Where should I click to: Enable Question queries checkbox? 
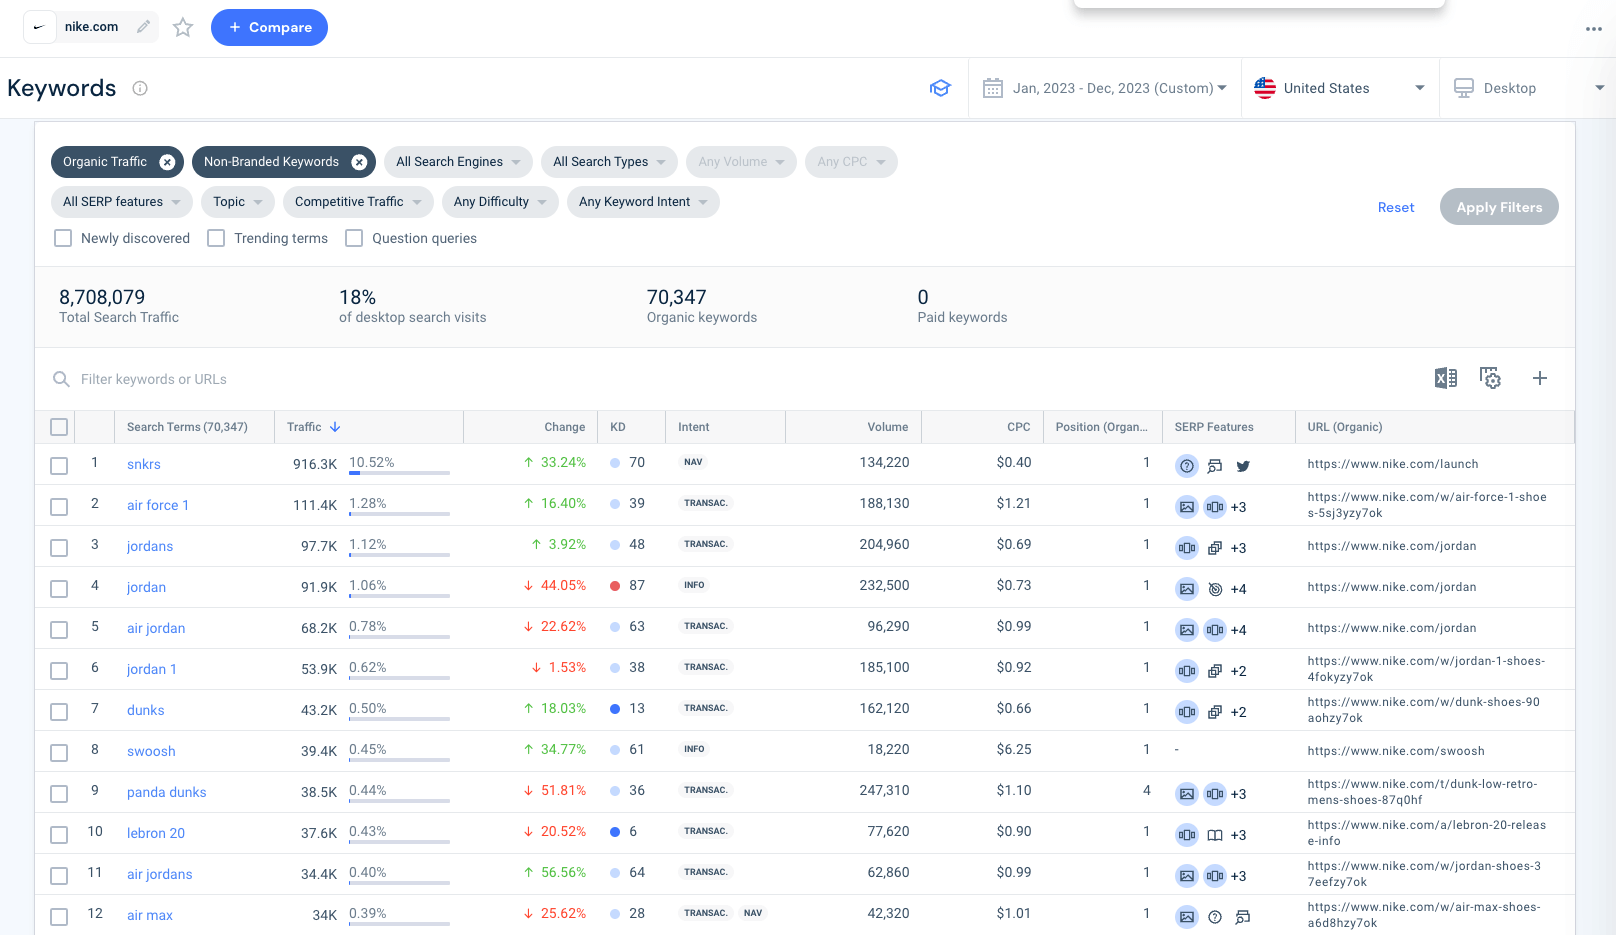[x=354, y=238]
